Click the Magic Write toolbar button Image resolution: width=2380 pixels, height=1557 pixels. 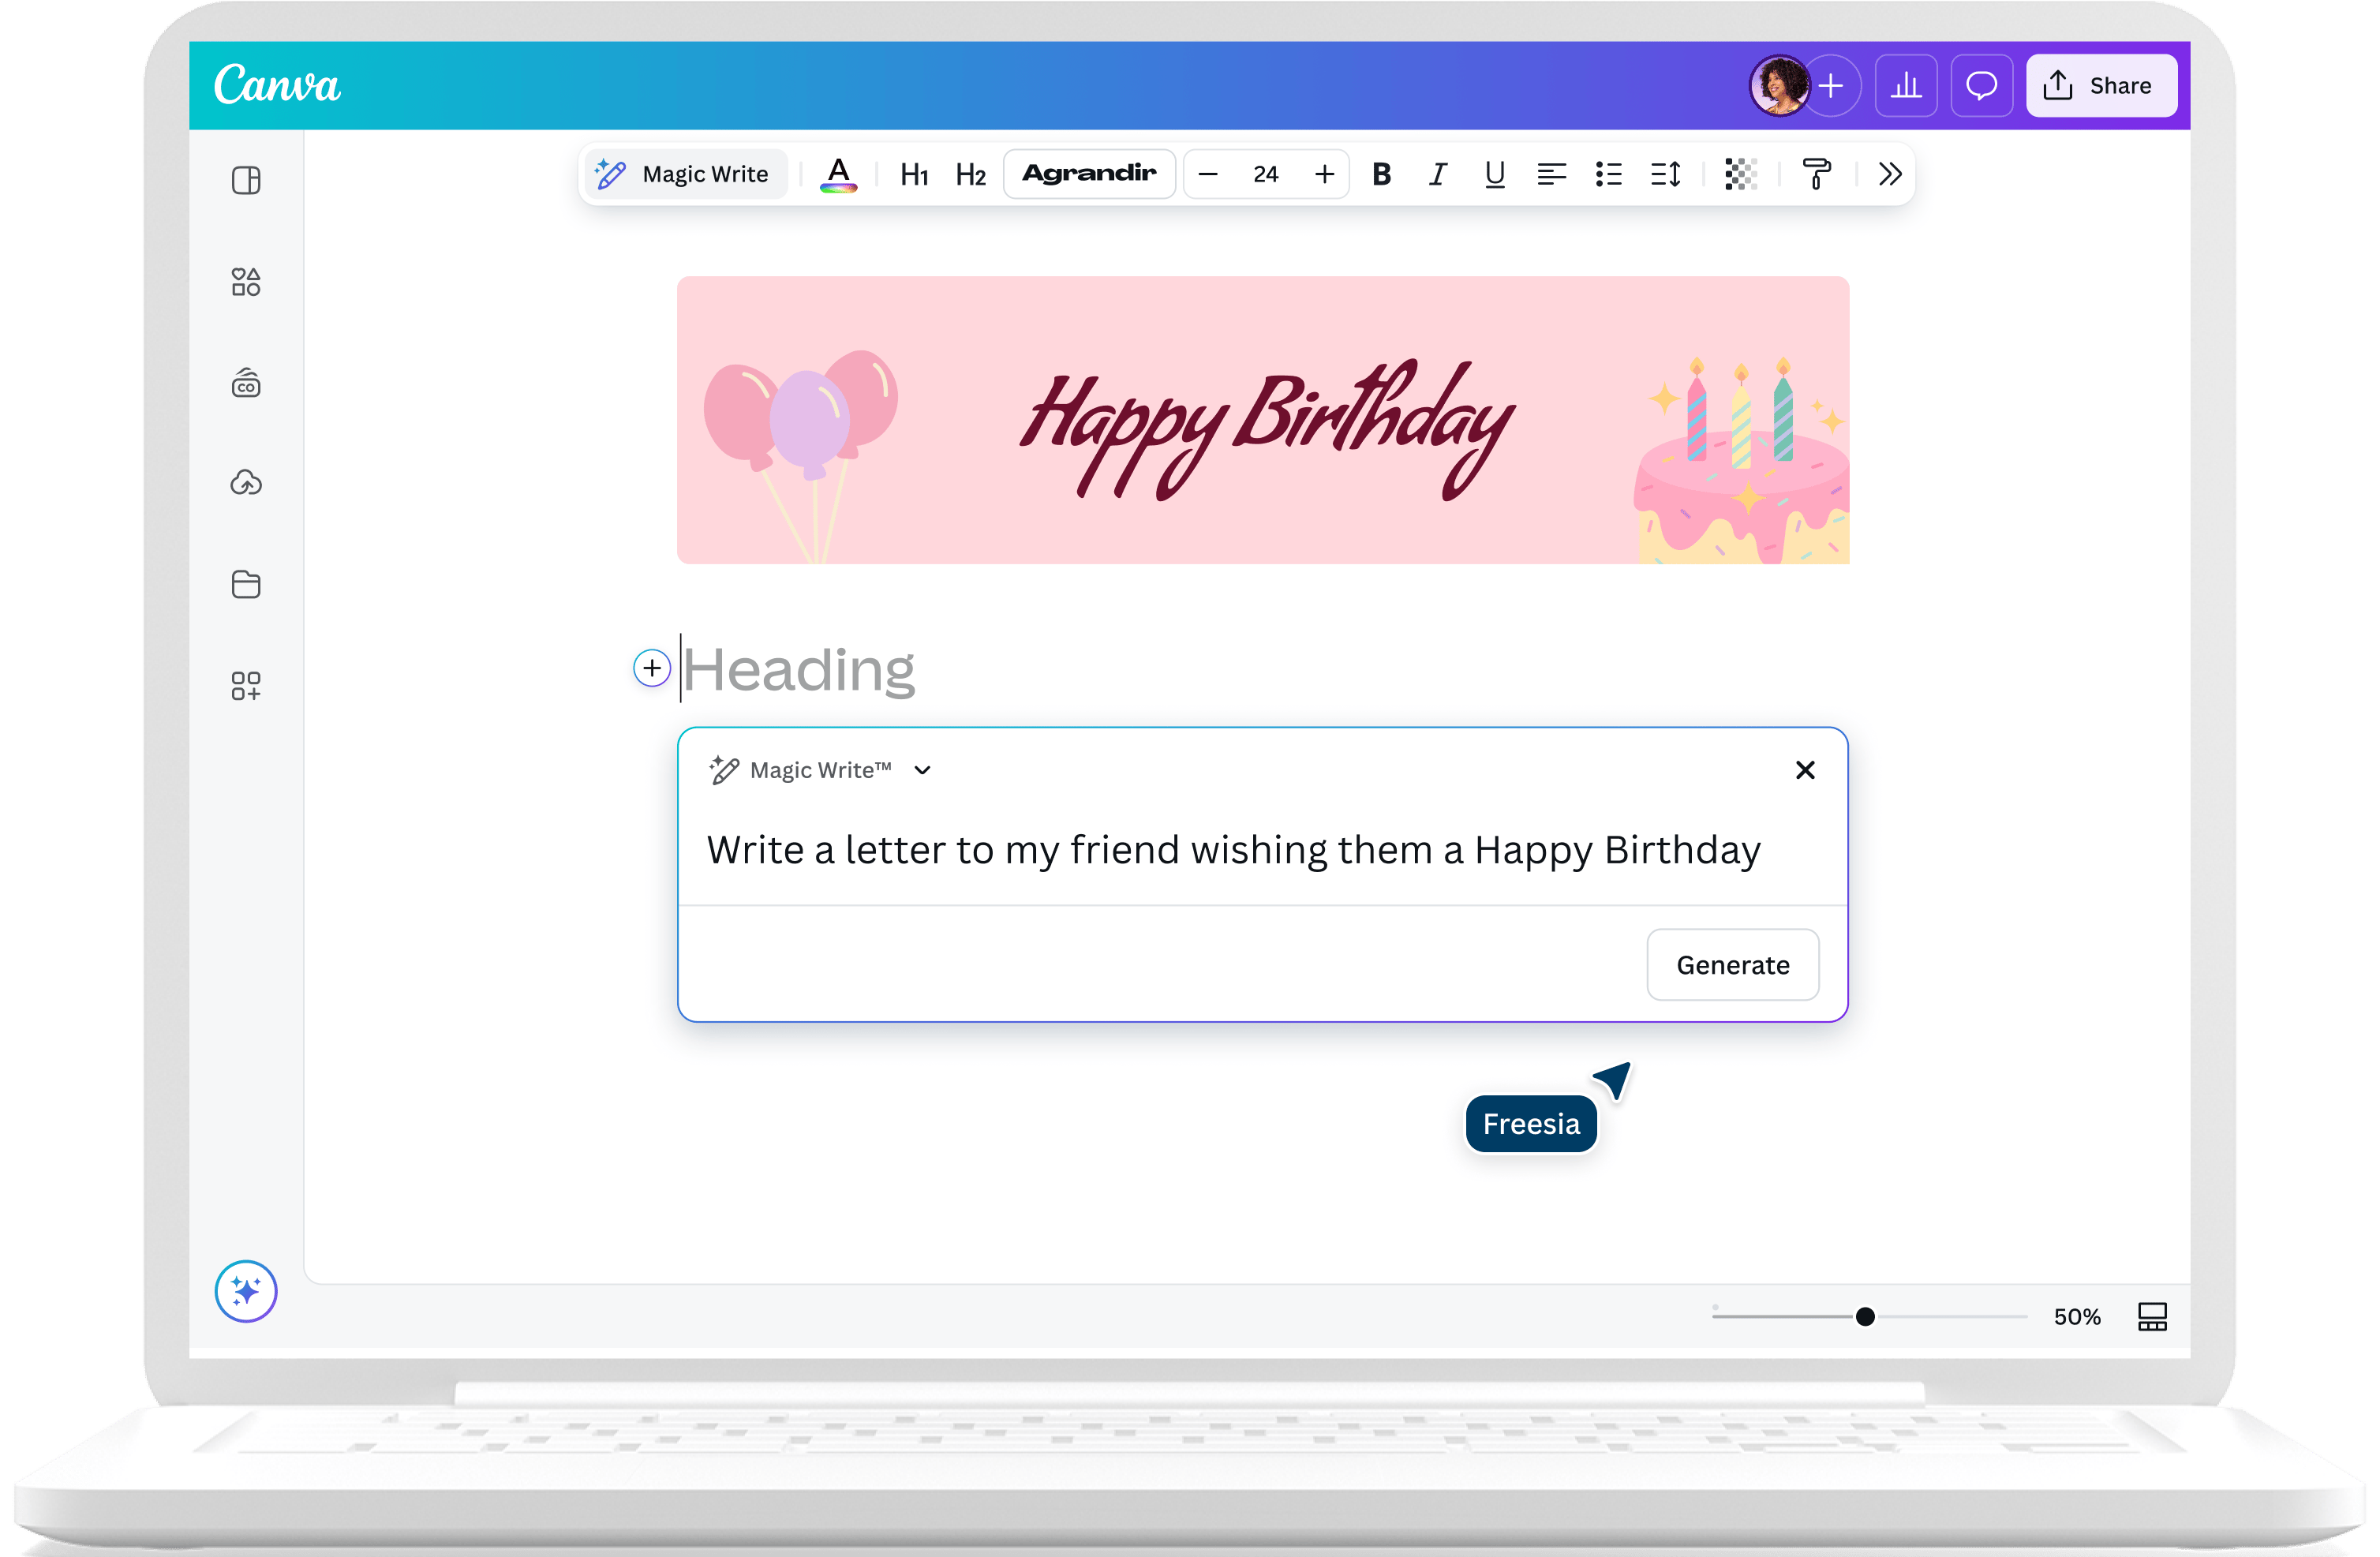pyautogui.click(x=684, y=174)
